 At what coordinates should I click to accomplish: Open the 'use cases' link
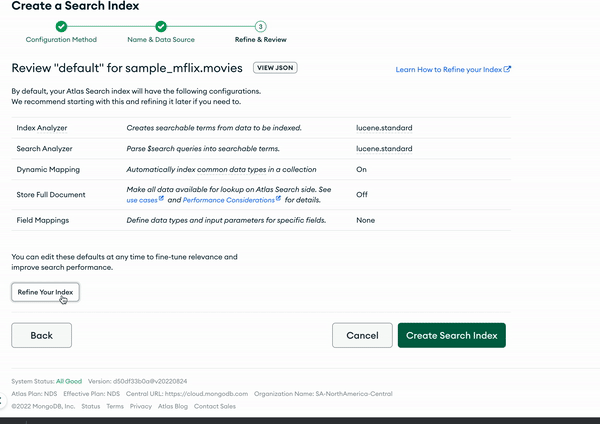(x=140, y=200)
